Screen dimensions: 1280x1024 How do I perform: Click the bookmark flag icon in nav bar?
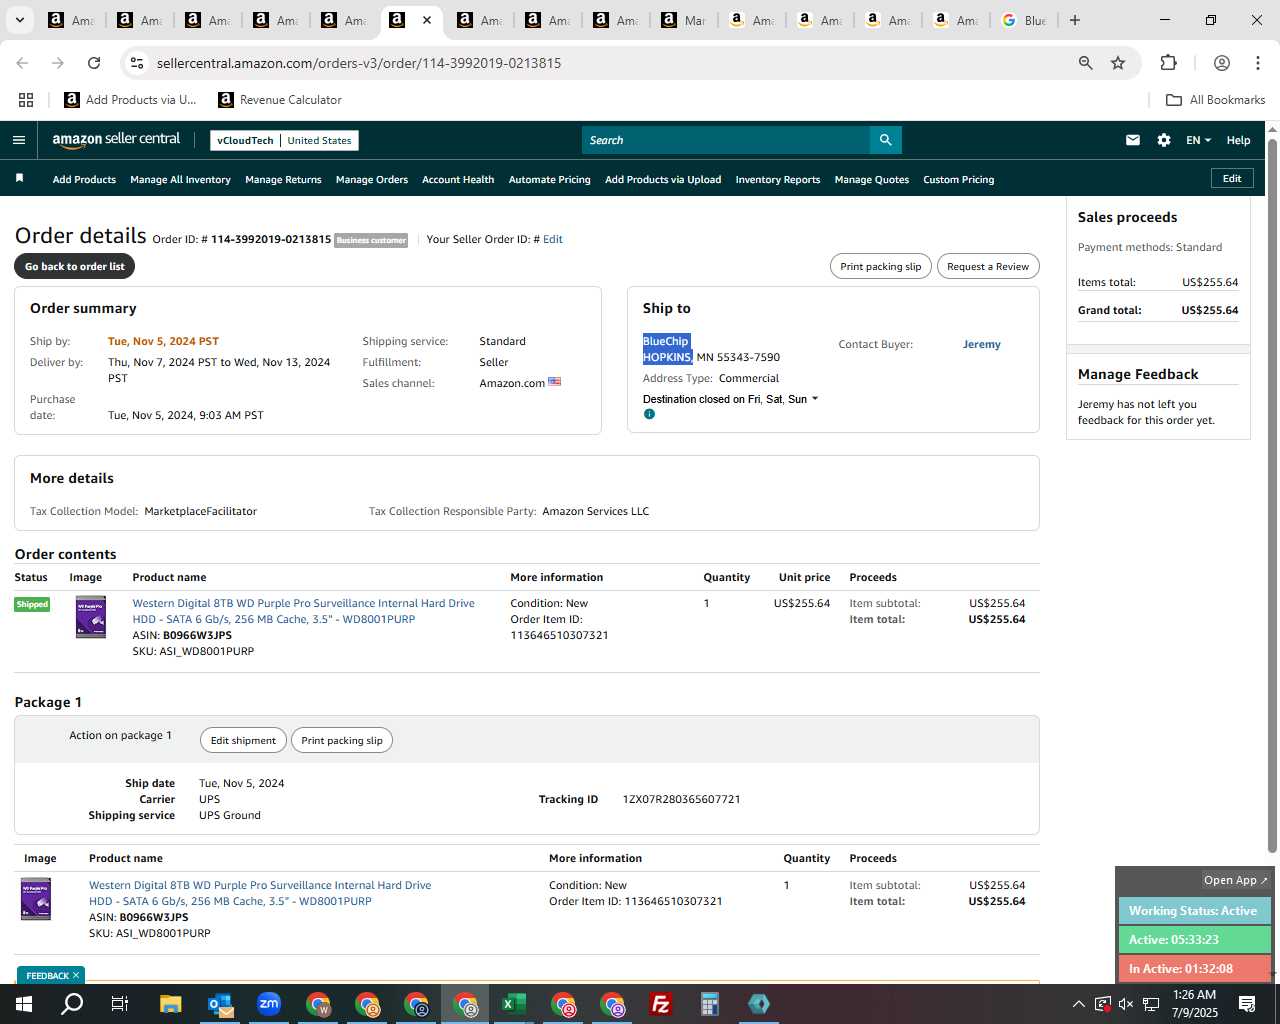coord(19,178)
